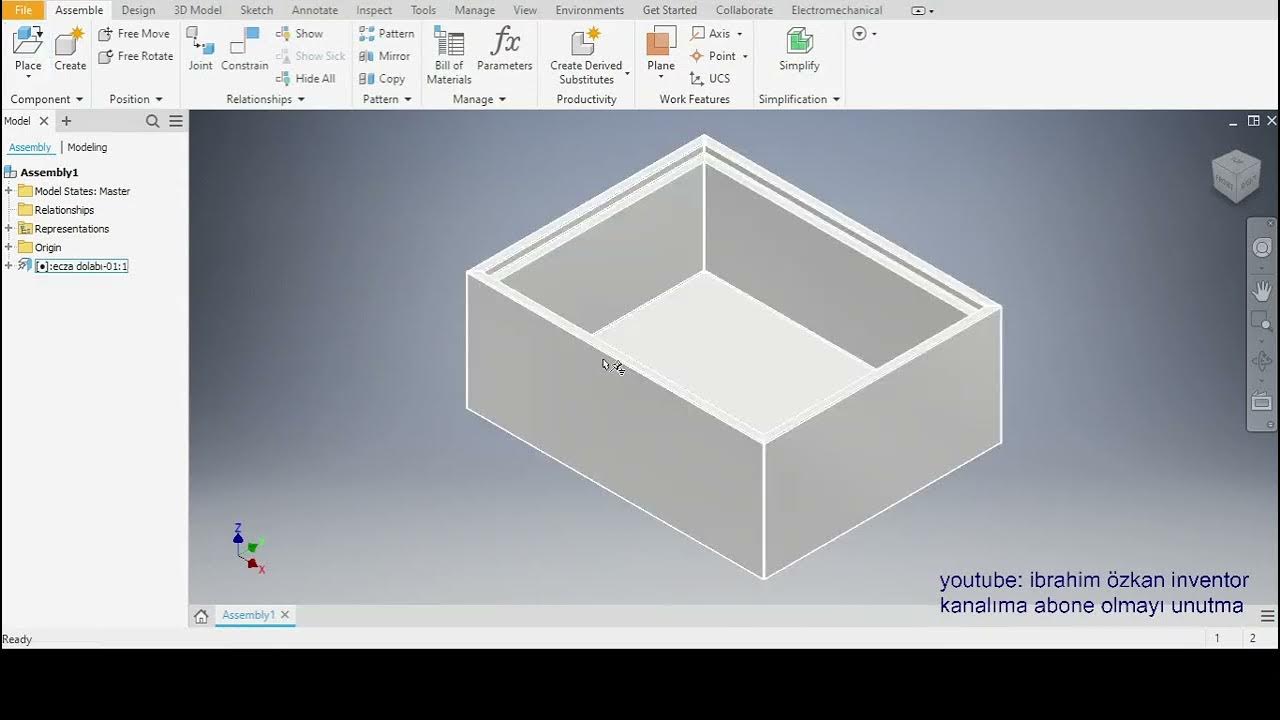Open the Collaborate ribbon tab
The height and width of the screenshot is (720, 1280).
tap(744, 10)
